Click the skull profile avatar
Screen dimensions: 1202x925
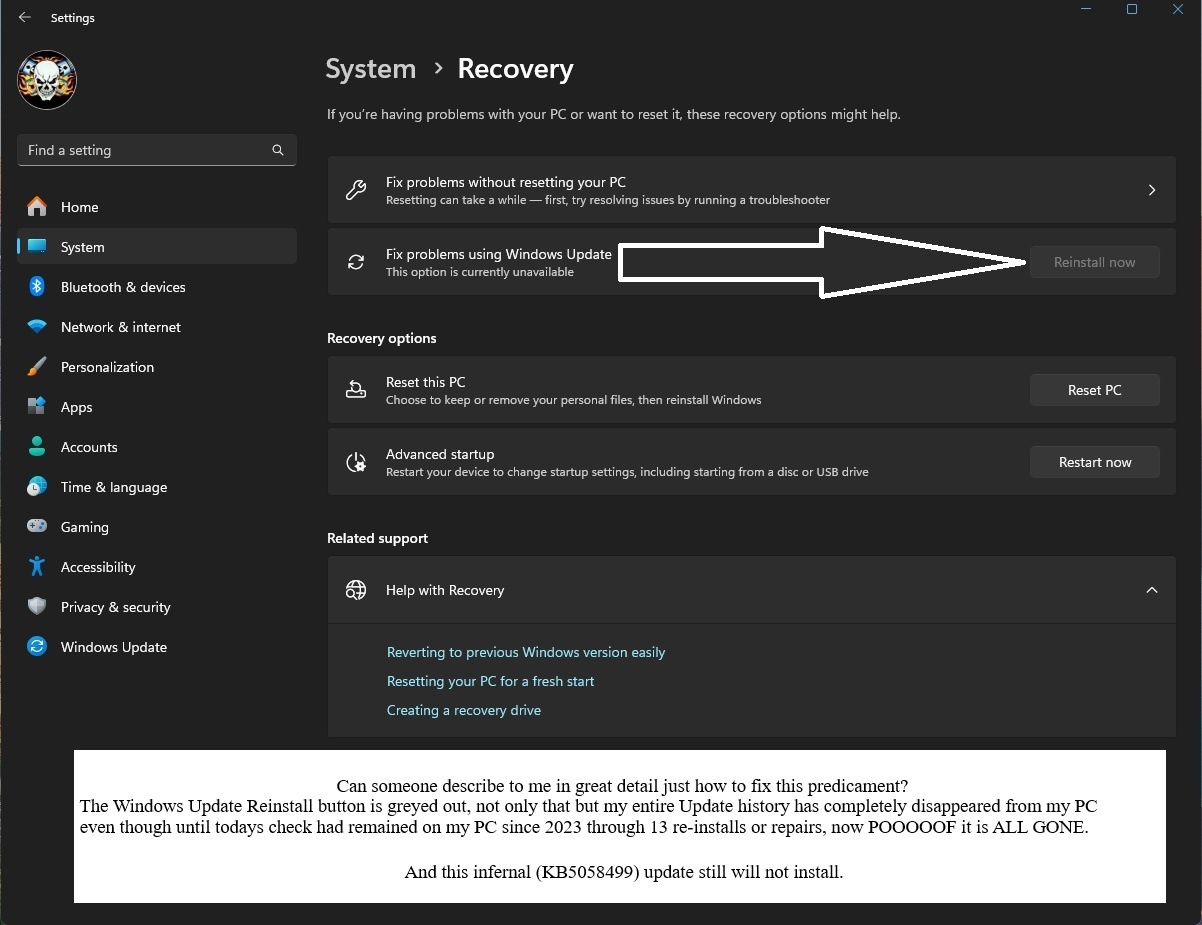click(46, 80)
